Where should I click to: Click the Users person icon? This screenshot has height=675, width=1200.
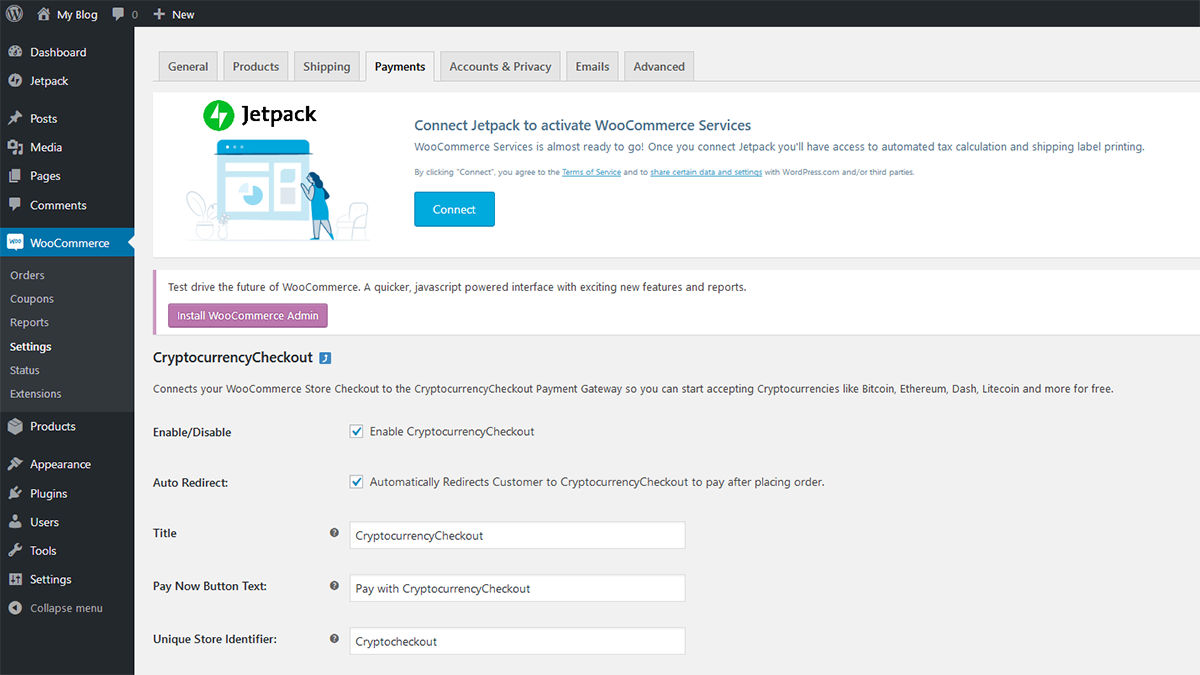[x=15, y=522]
